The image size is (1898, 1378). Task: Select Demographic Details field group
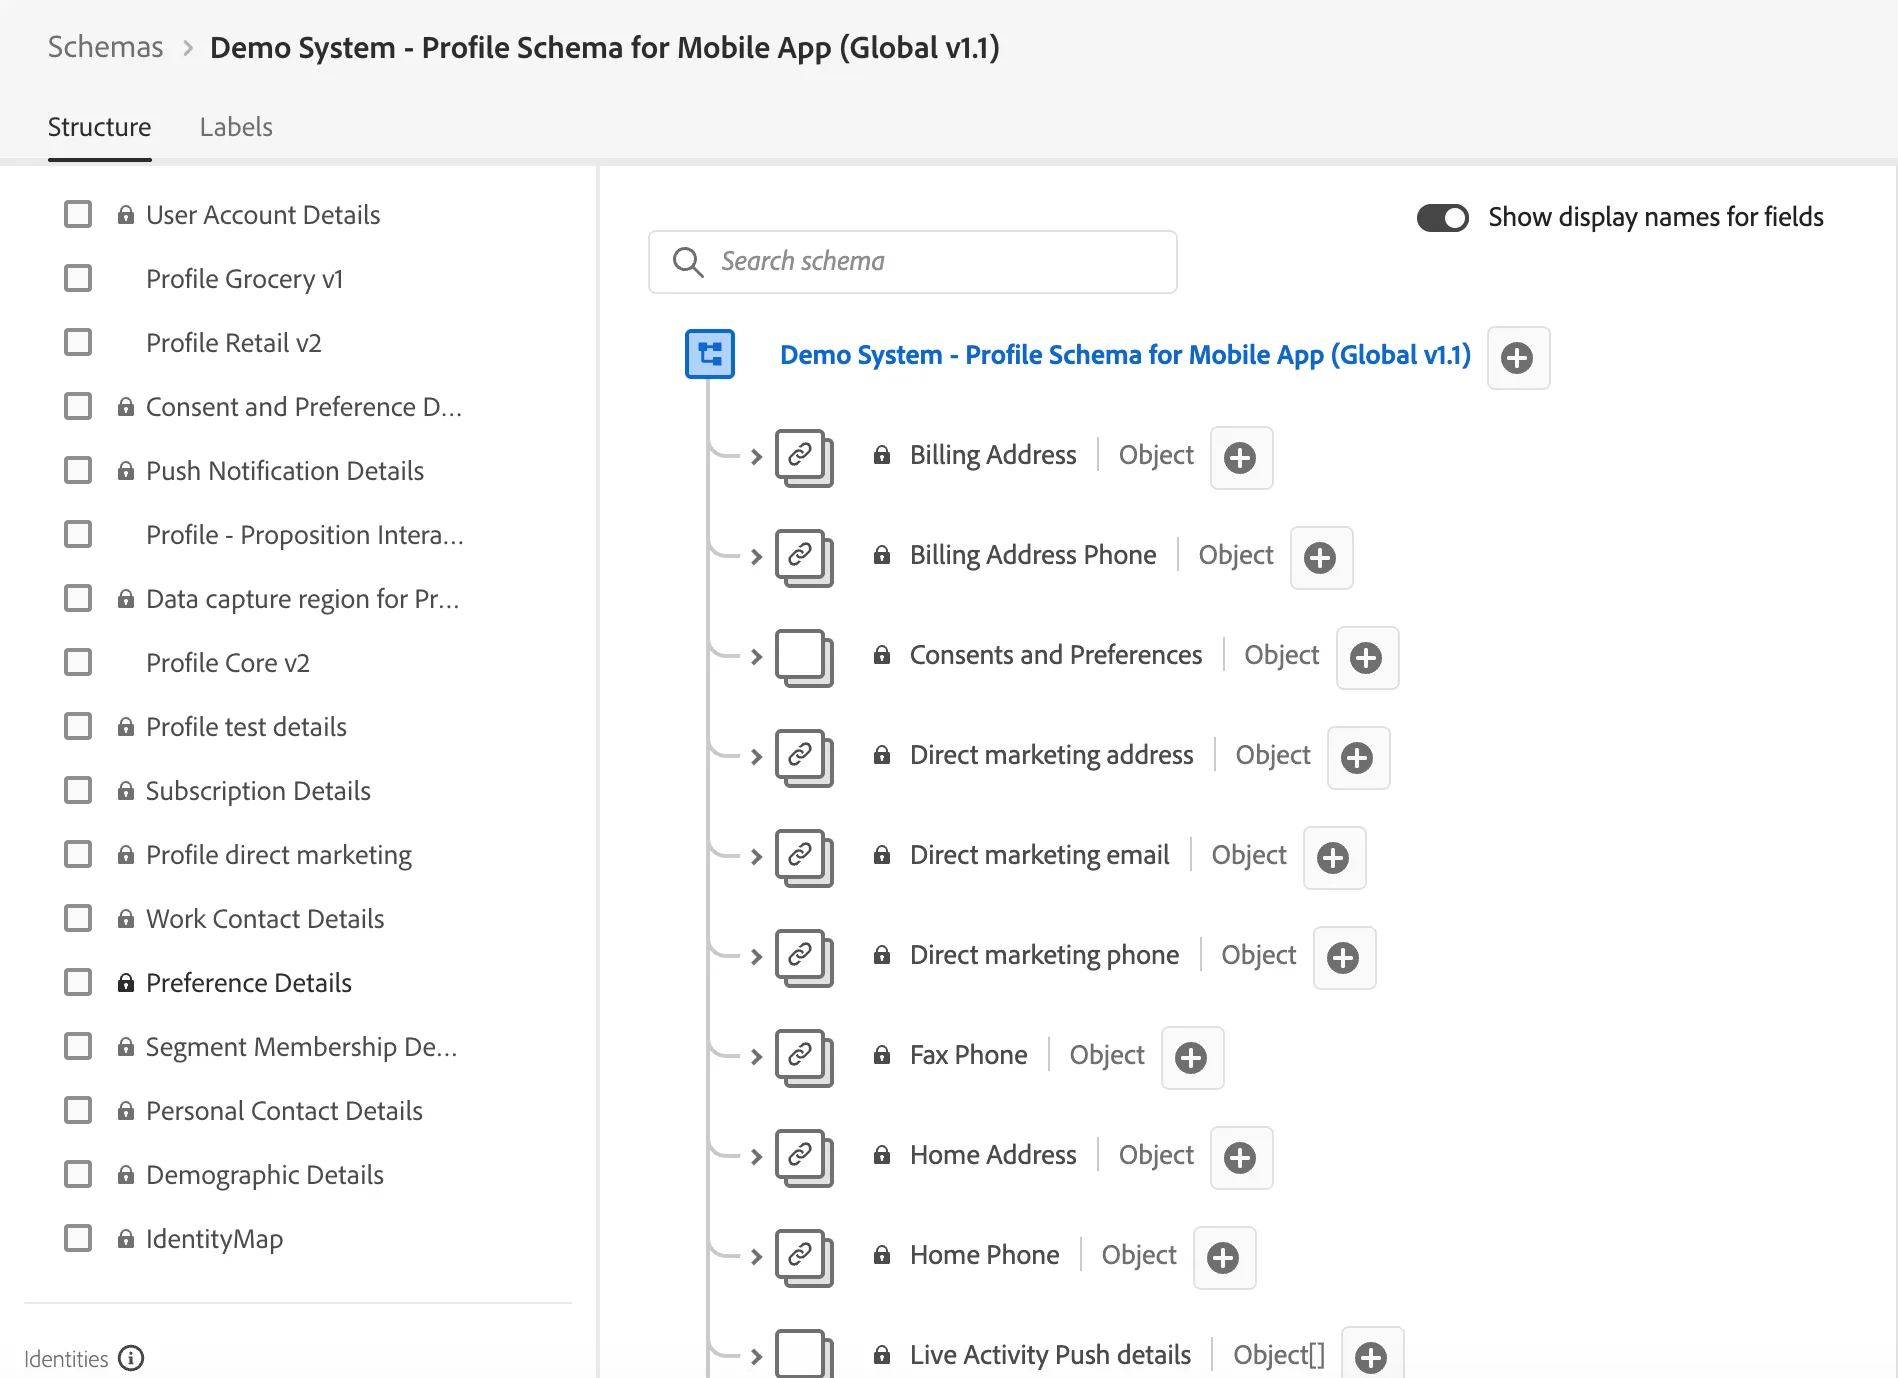[265, 1175]
